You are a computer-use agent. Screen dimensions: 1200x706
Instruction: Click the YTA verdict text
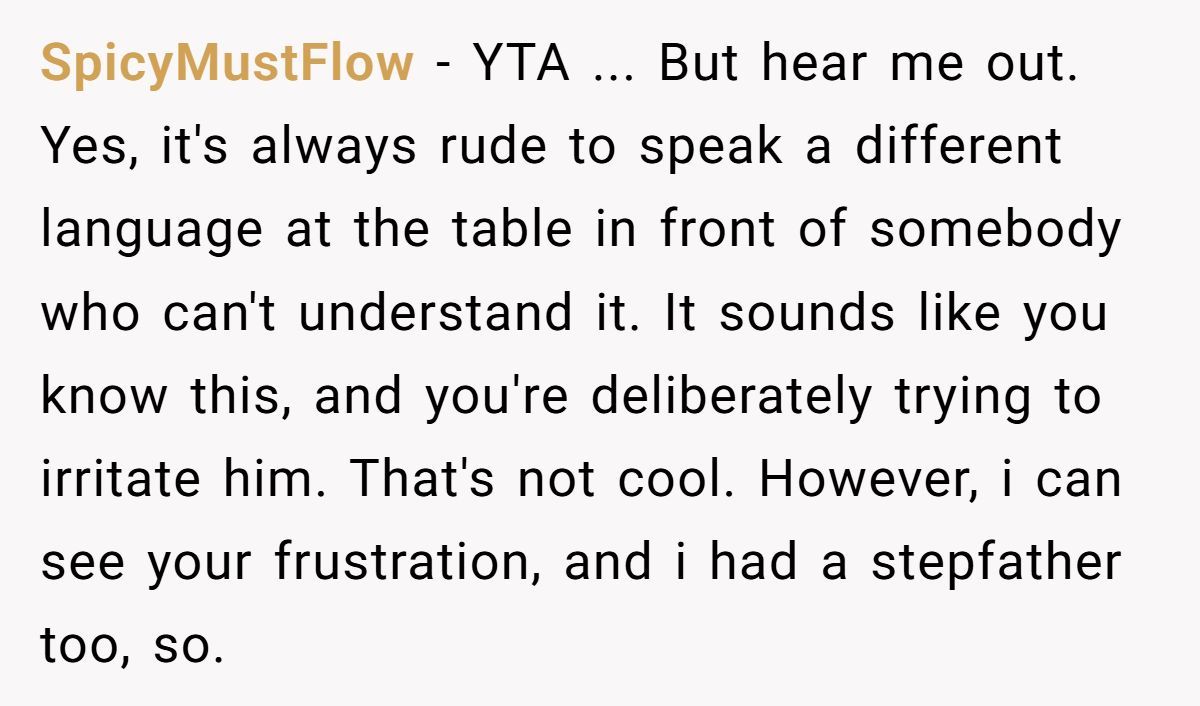[521, 65]
